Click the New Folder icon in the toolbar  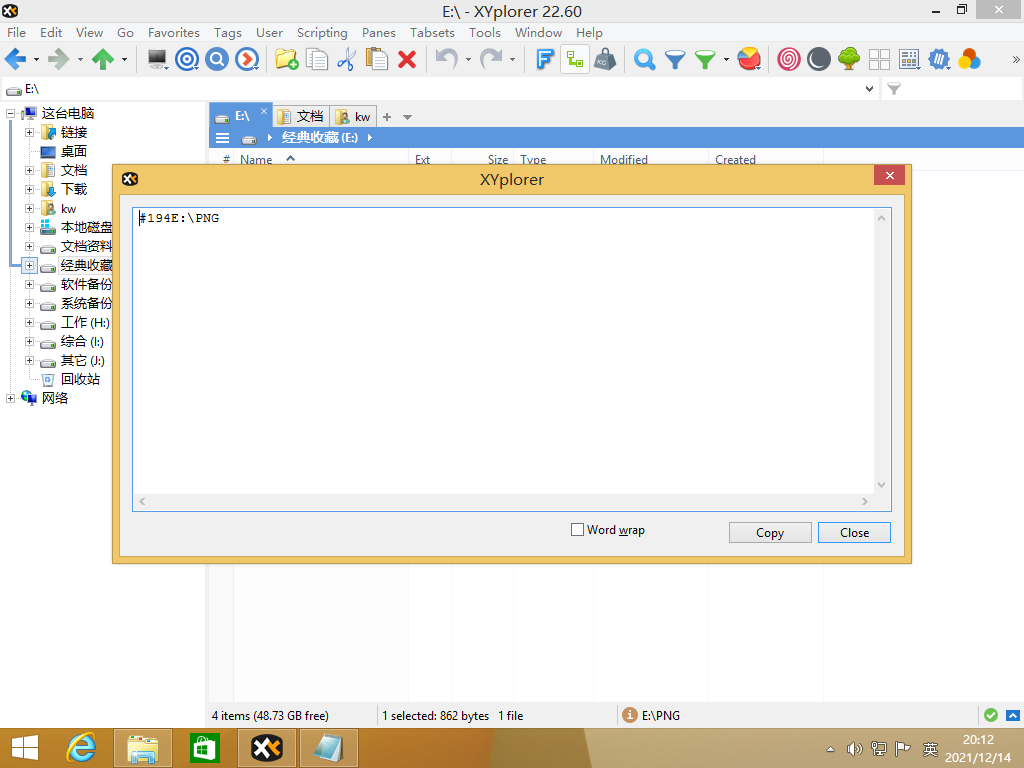286,60
